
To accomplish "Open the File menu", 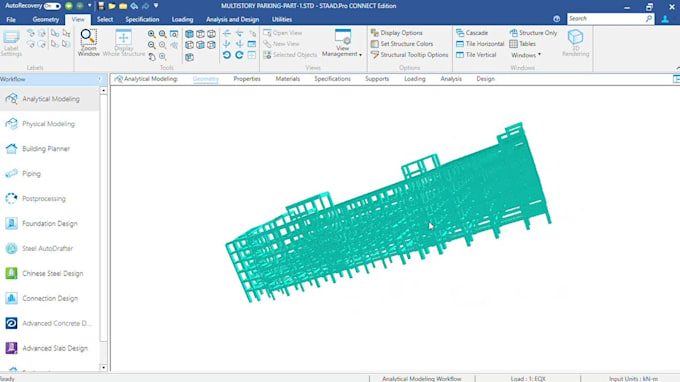I will [11, 20].
